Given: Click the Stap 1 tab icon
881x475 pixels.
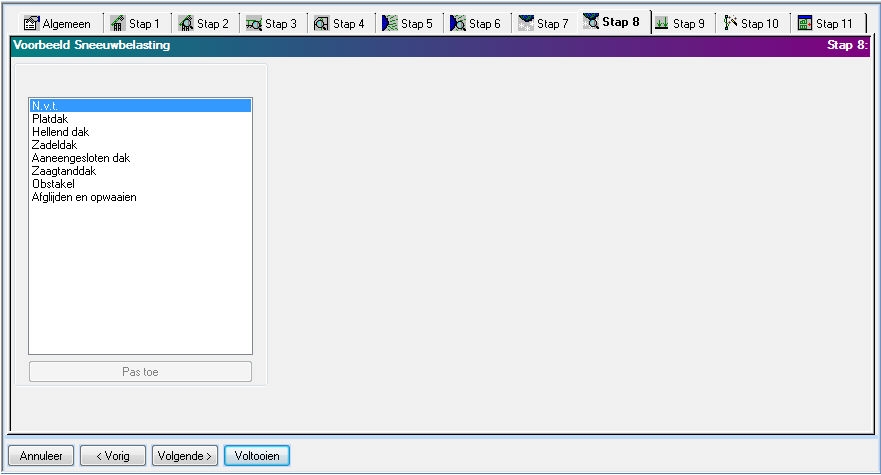Looking at the screenshot, I should pos(117,24).
